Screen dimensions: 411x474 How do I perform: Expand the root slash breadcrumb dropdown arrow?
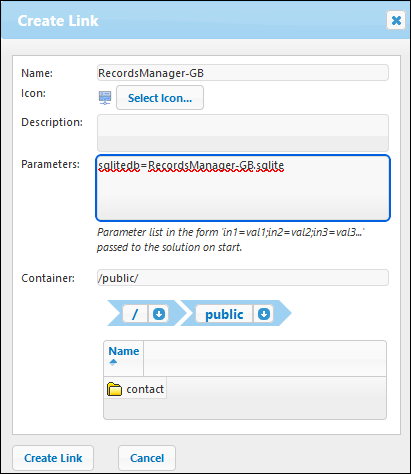pyautogui.click(x=159, y=314)
